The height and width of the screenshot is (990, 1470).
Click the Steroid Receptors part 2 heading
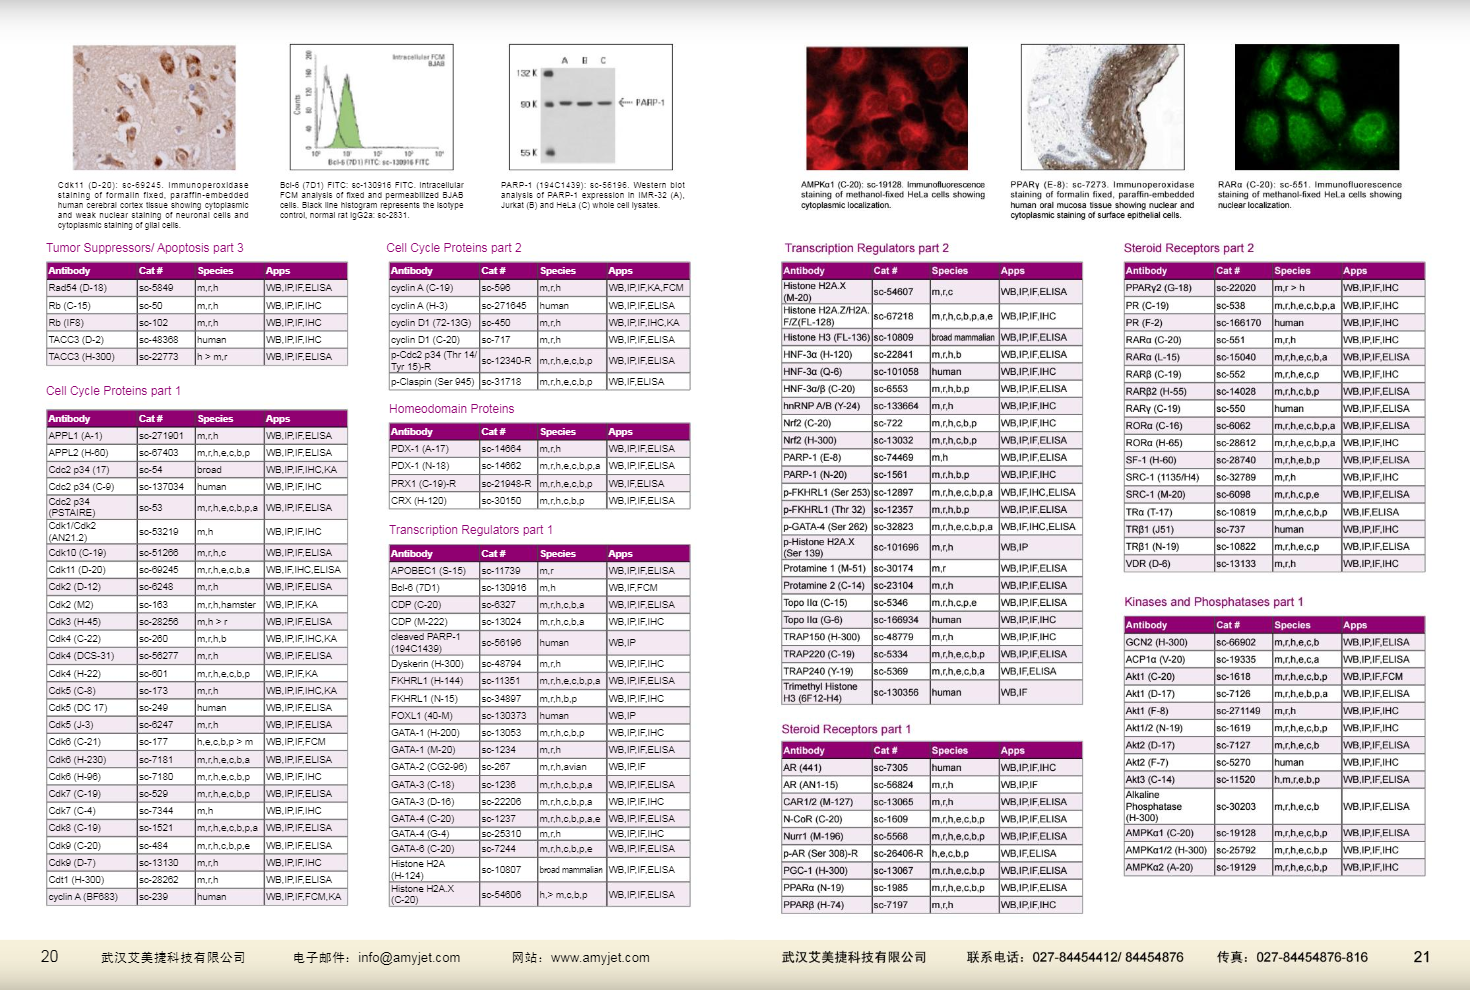[x=1188, y=248]
